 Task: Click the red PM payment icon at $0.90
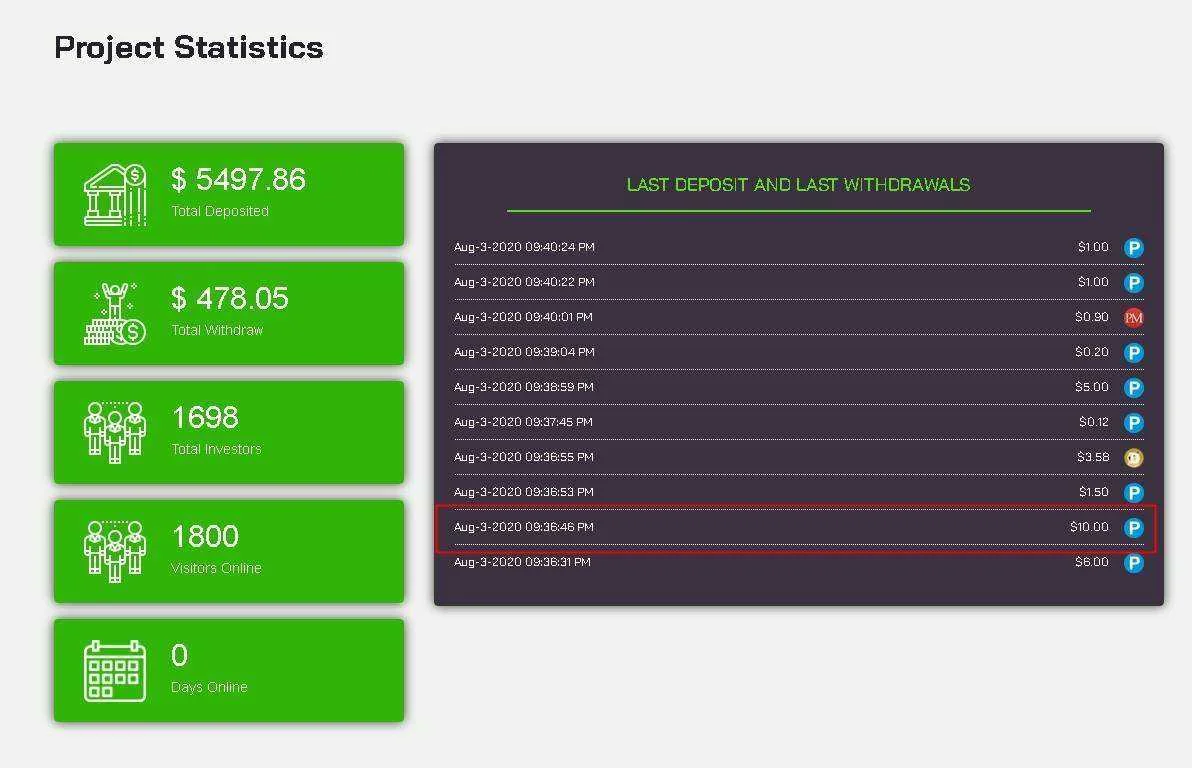[1133, 318]
